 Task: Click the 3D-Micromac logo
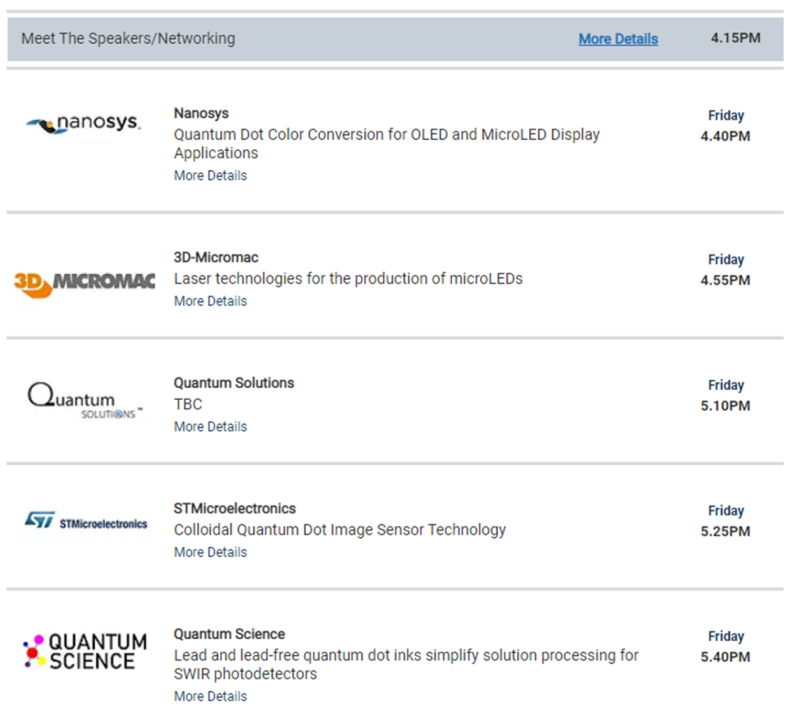(85, 281)
